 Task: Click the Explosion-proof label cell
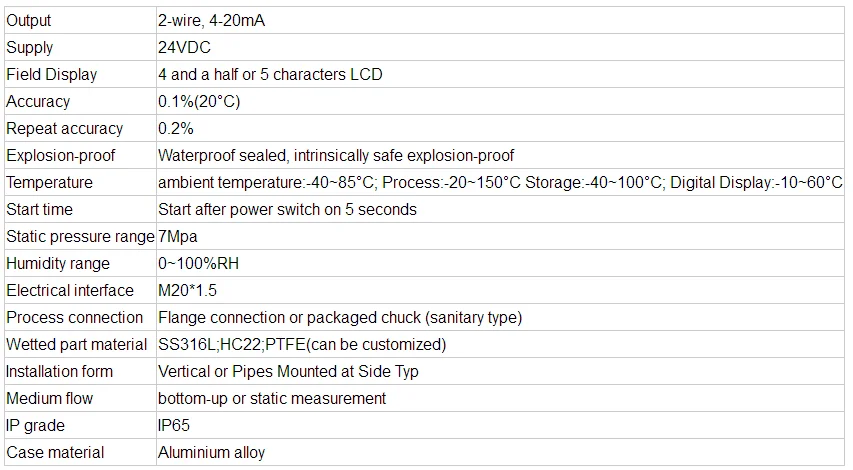pyautogui.click(x=61, y=155)
